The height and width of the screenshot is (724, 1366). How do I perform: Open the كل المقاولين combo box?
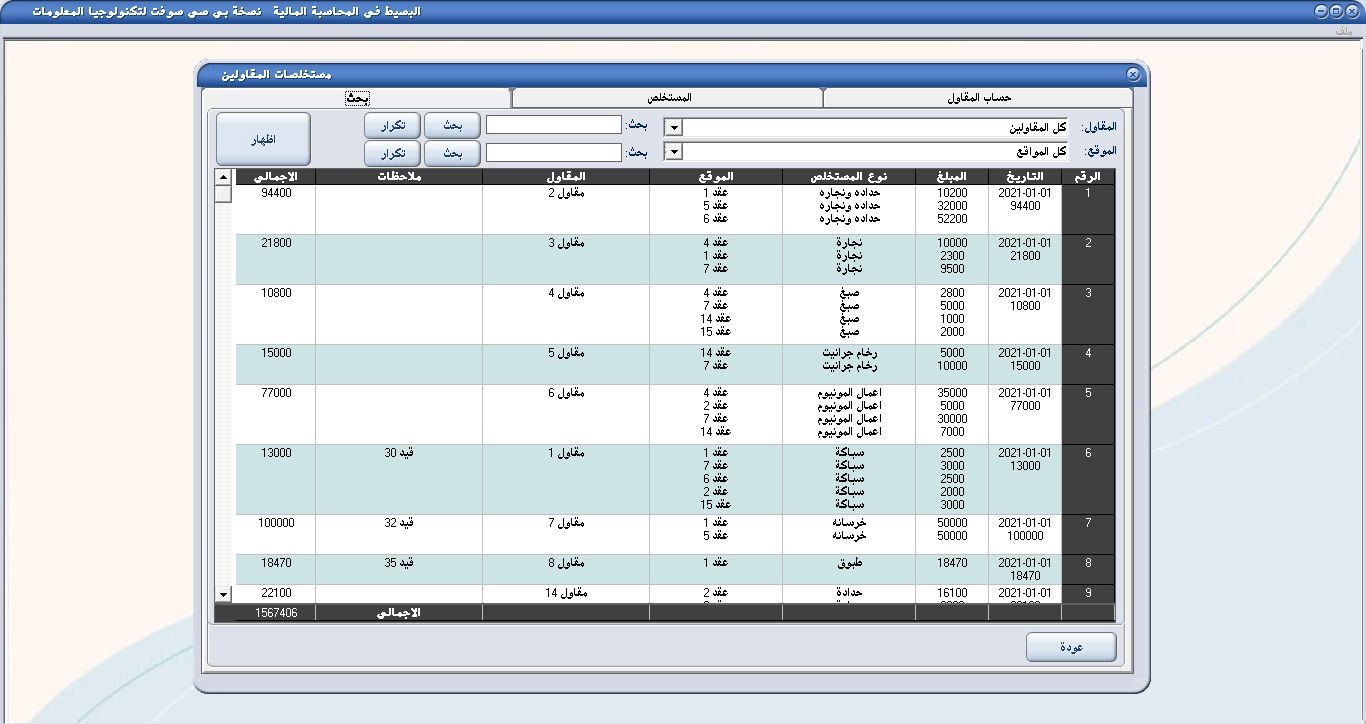tap(876, 128)
